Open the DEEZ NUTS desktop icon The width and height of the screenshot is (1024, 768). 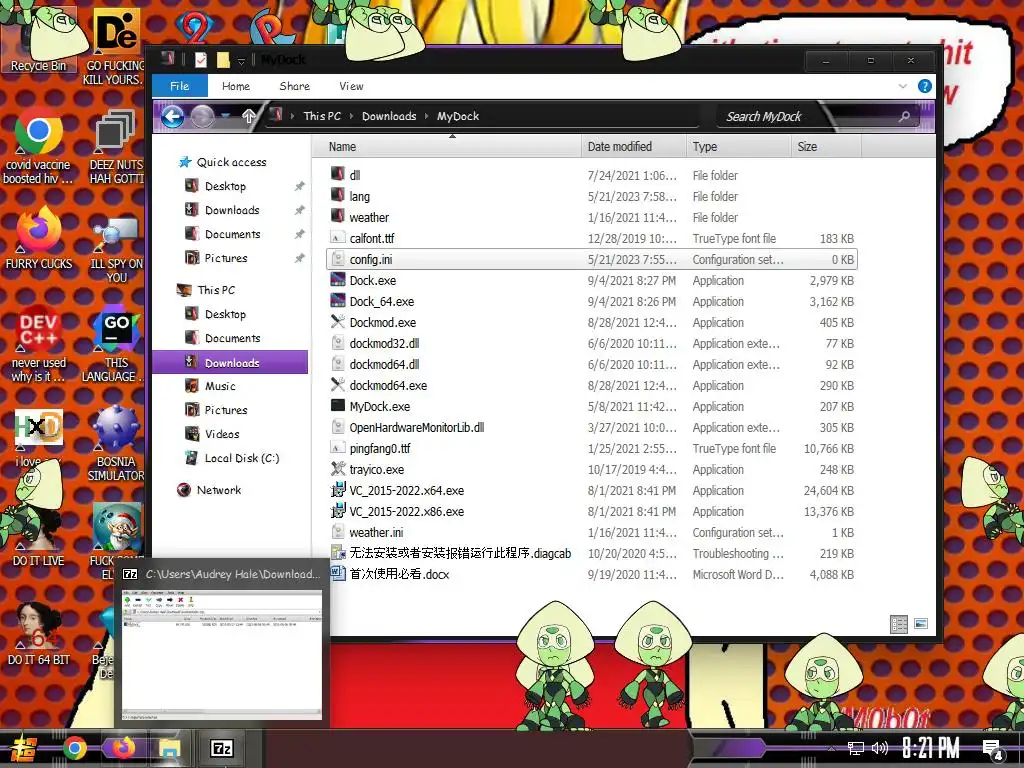pyautogui.click(x=116, y=148)
